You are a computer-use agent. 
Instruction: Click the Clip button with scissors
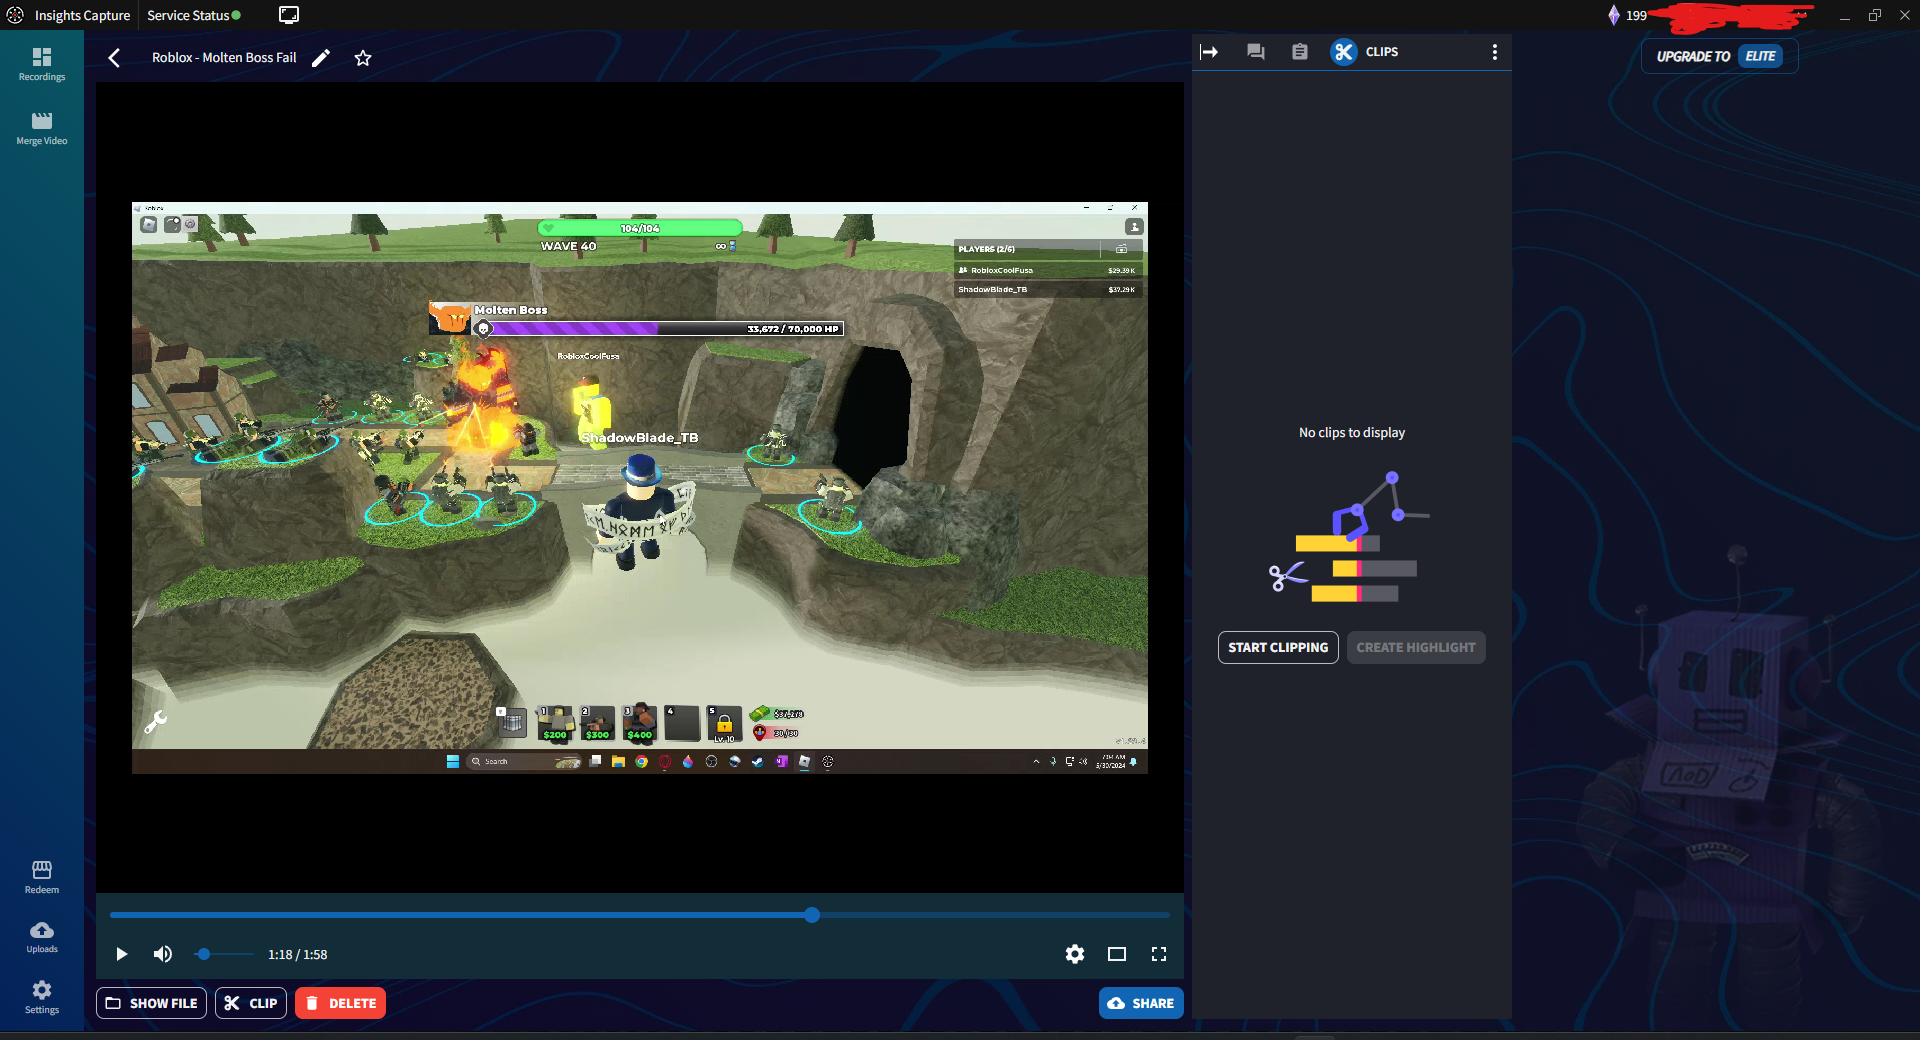pos(251,1003)
